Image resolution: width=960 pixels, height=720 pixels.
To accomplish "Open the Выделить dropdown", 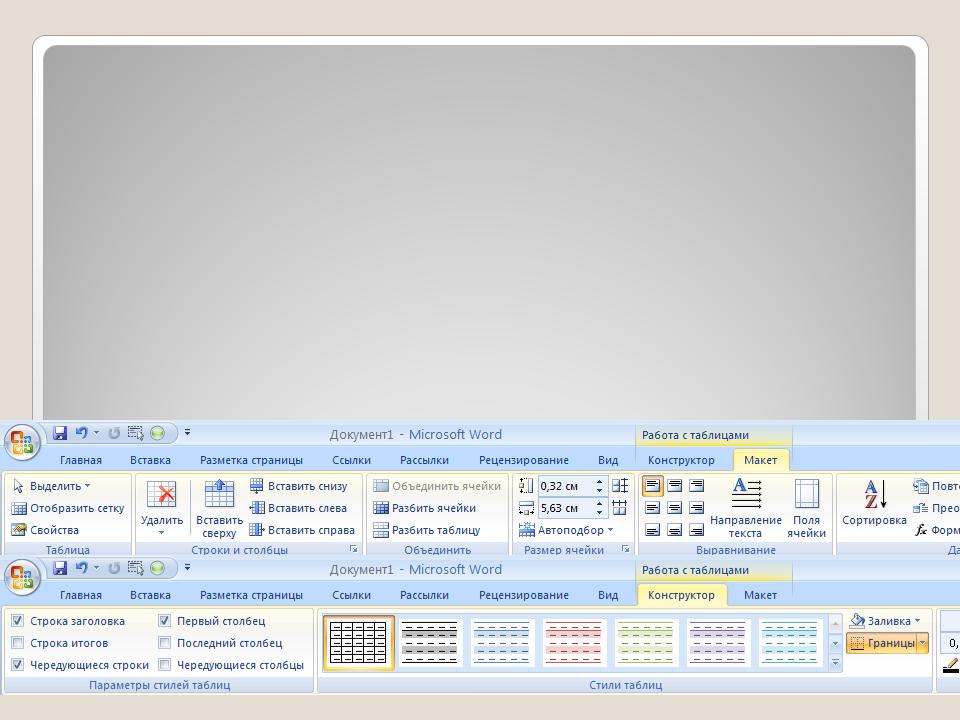I will click(x=51, y=486).
